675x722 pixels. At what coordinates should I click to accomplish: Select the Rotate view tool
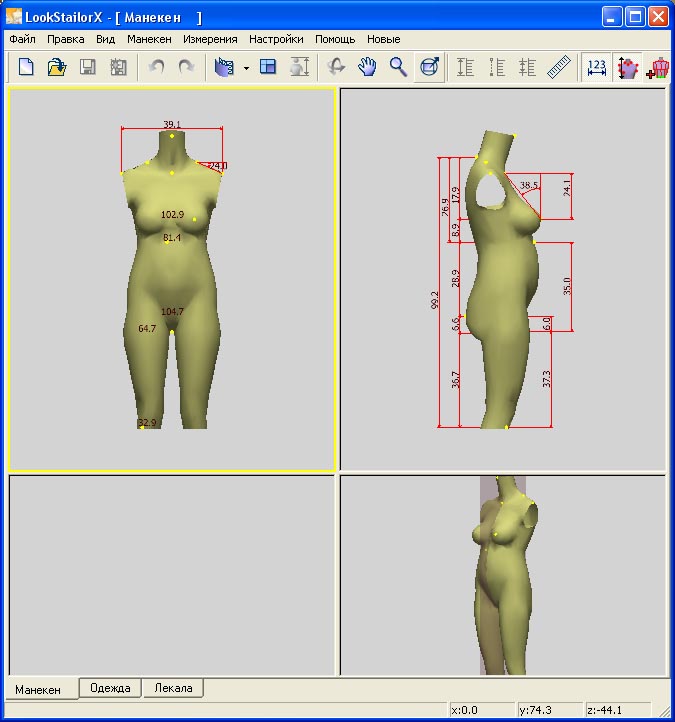pos(336,67)
